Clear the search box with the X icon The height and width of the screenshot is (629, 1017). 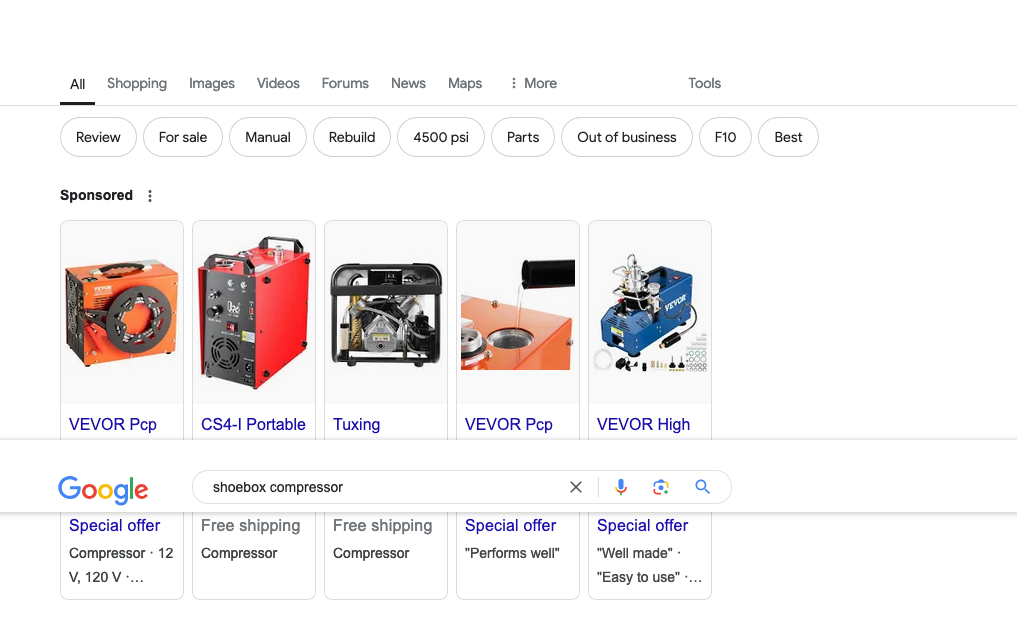pos(575,487)
